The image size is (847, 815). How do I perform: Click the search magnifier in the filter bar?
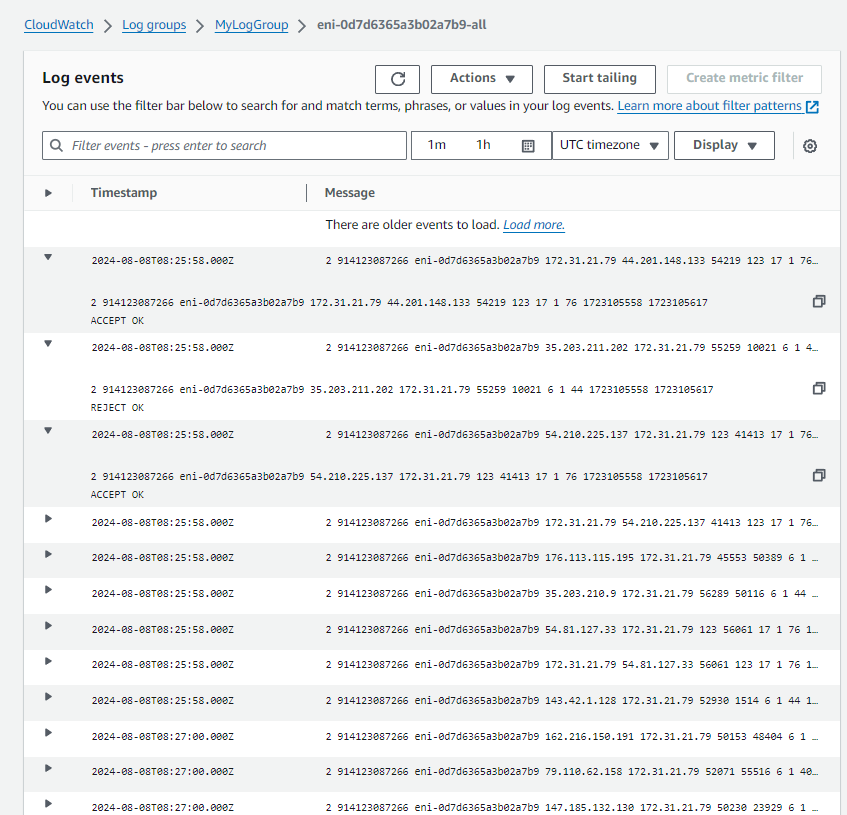point(55,145)
